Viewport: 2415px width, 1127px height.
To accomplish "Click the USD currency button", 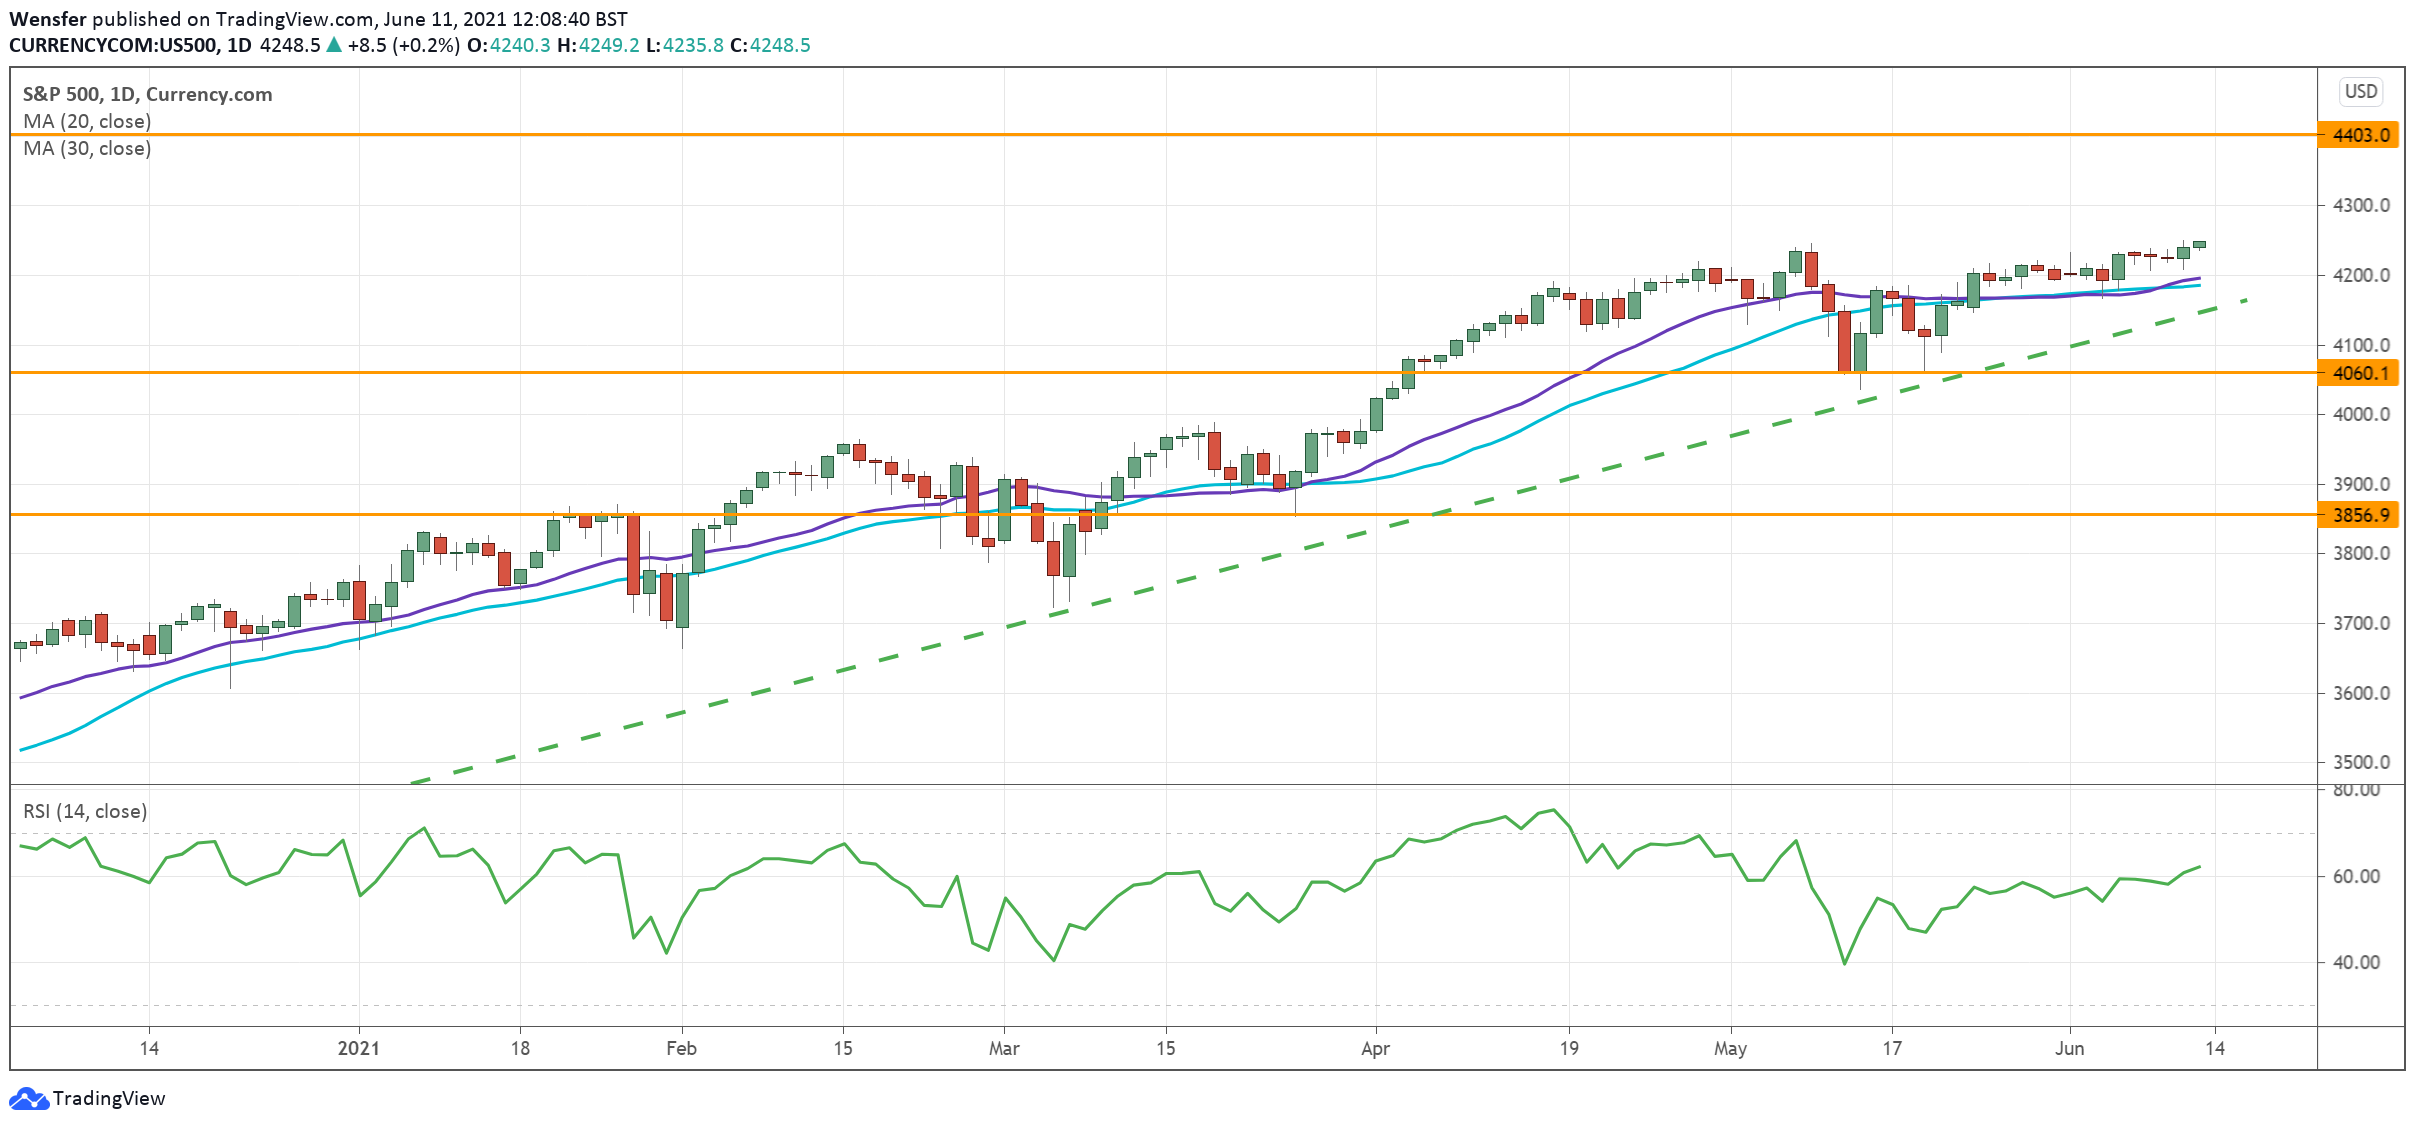I will [2361, 92].
